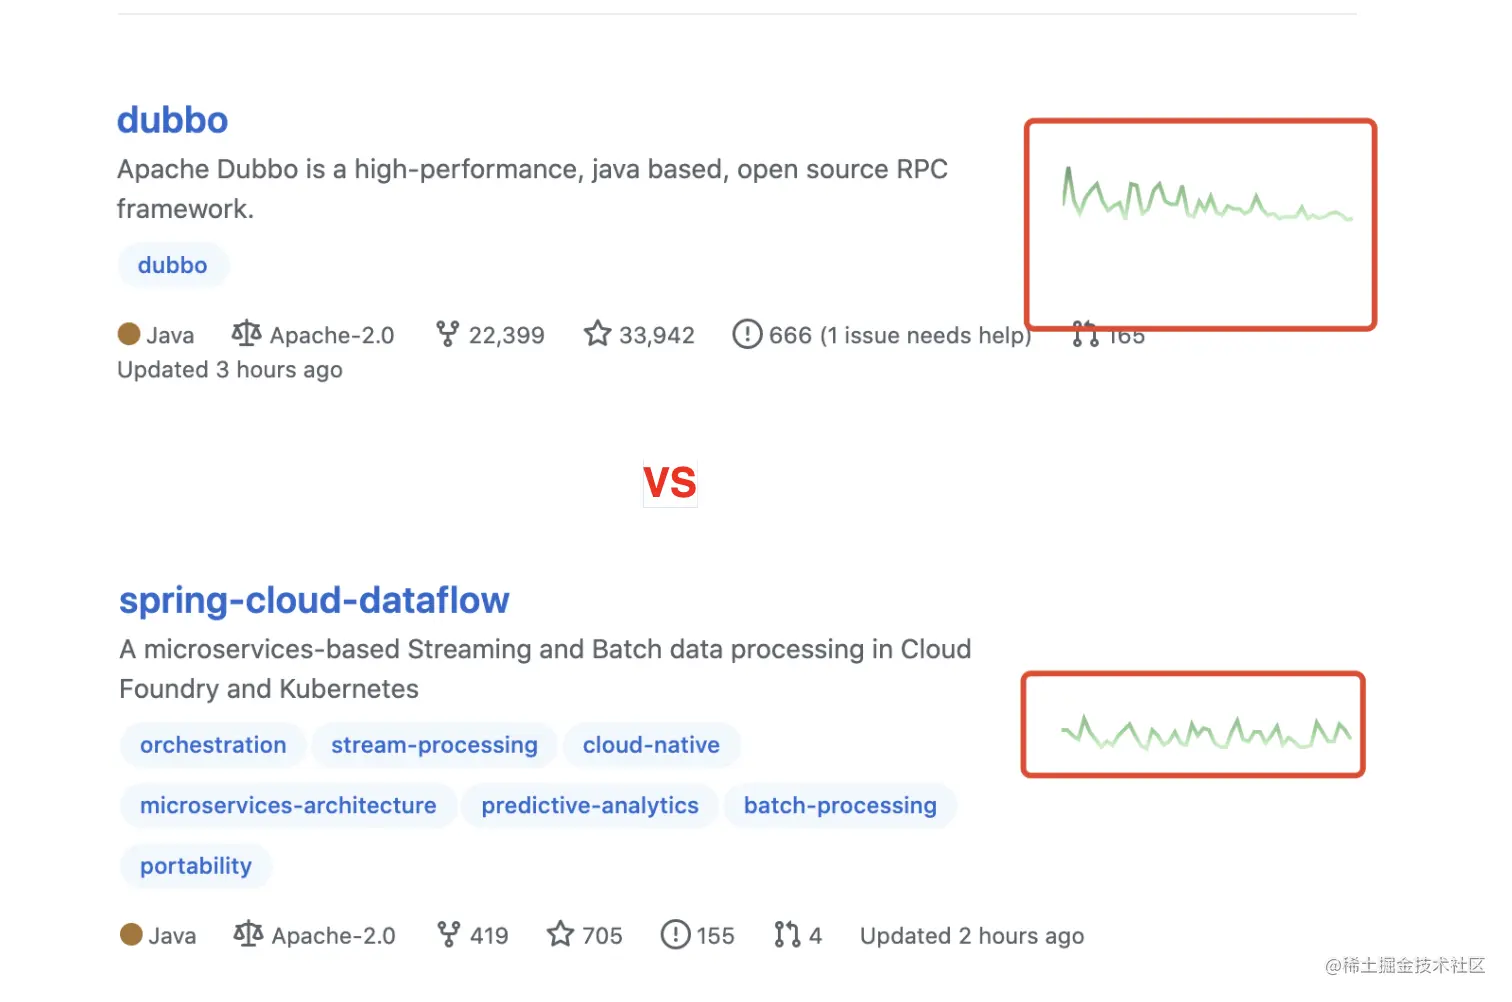
Task: Click the issues icon beside 666
Action: point(747,334)
